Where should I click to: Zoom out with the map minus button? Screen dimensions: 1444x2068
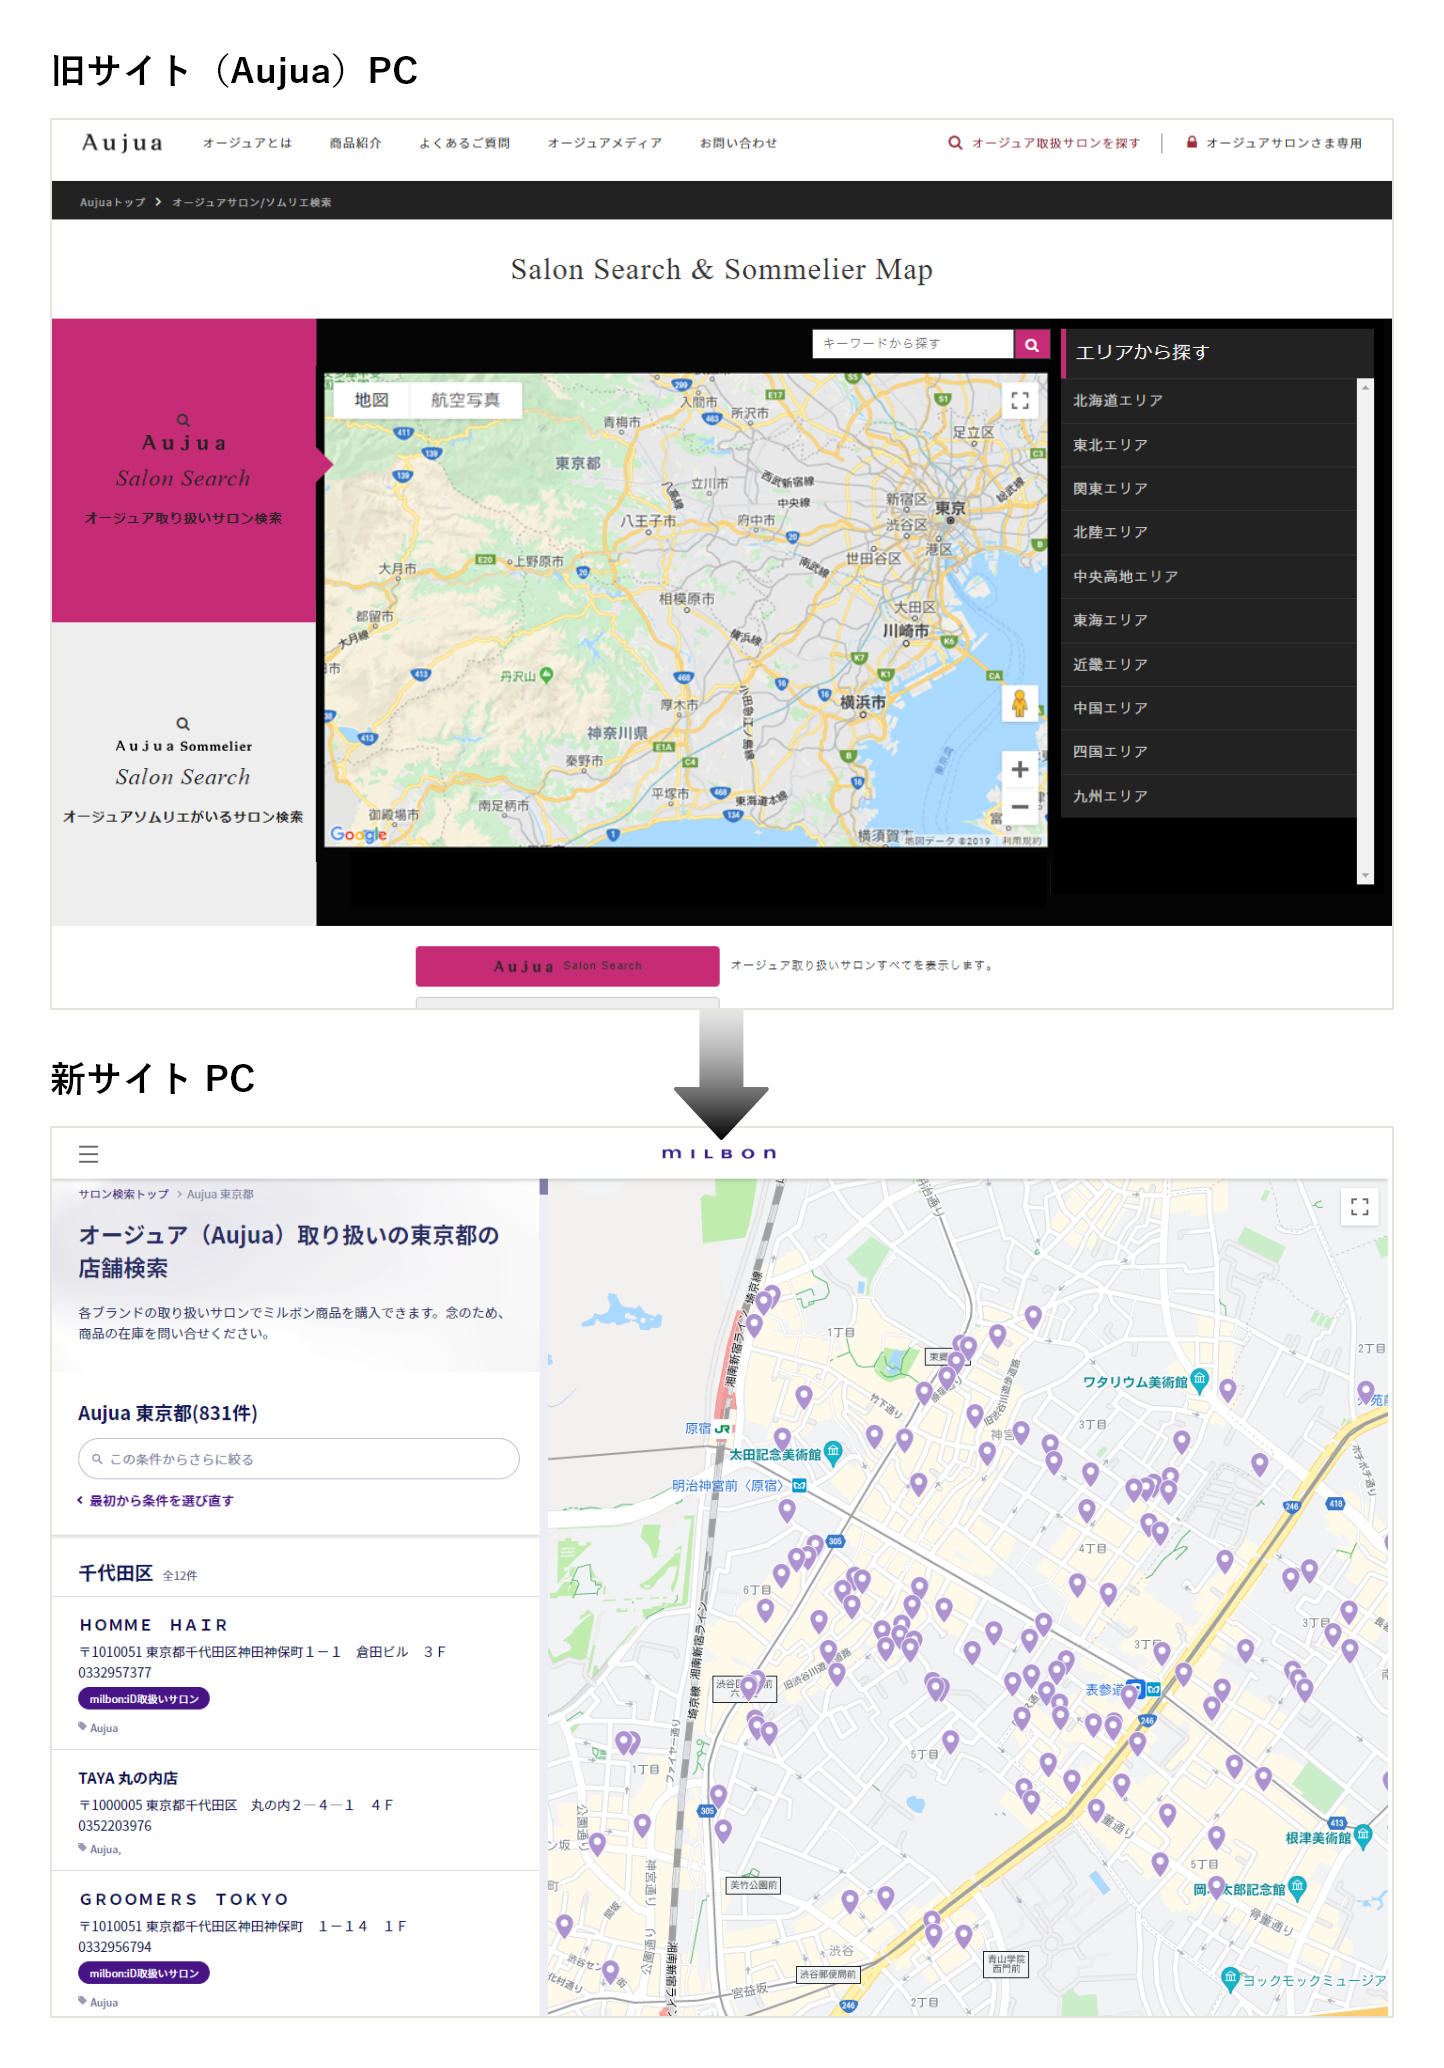[1019, 806]
